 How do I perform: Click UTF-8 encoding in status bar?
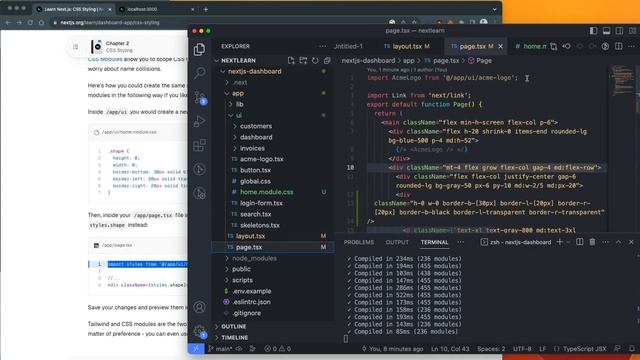click(x=522, y=349)
